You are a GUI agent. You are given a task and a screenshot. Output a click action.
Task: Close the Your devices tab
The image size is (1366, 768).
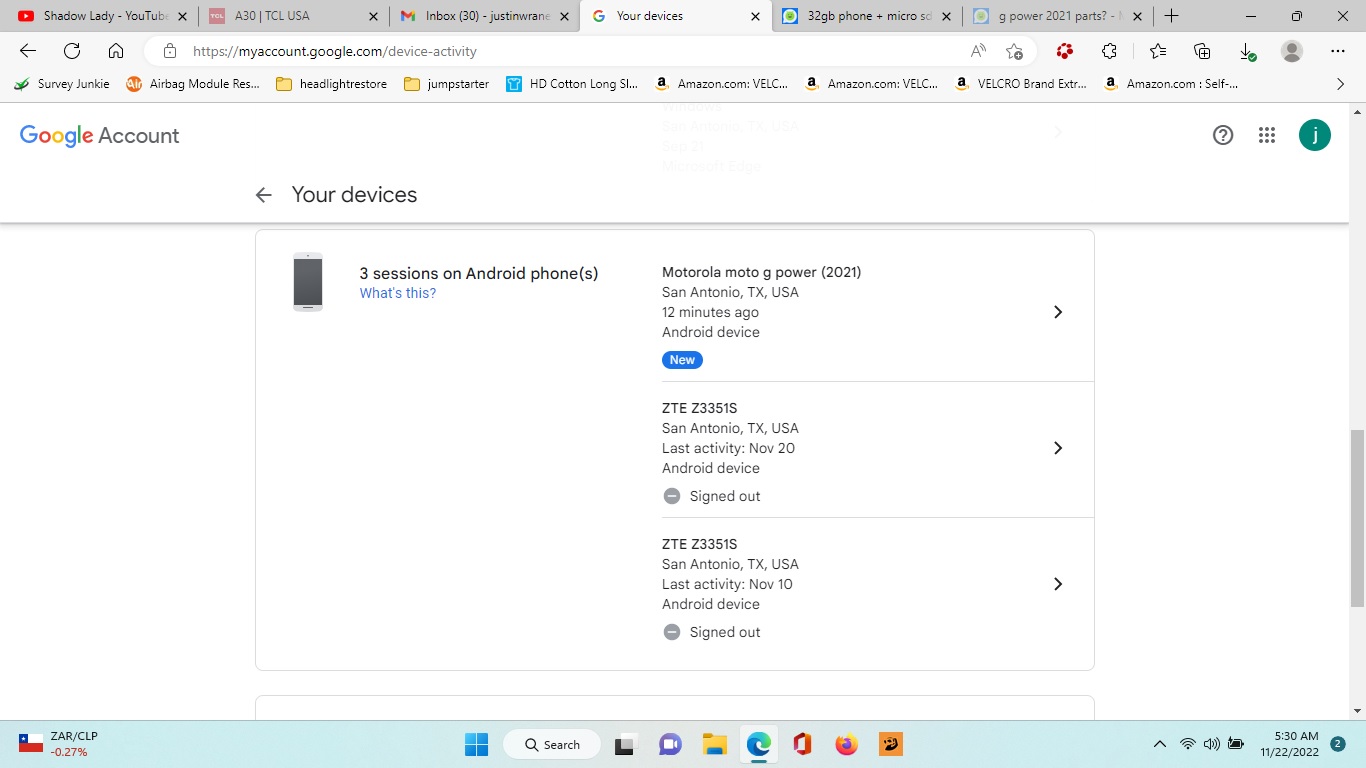click(755, 16)
